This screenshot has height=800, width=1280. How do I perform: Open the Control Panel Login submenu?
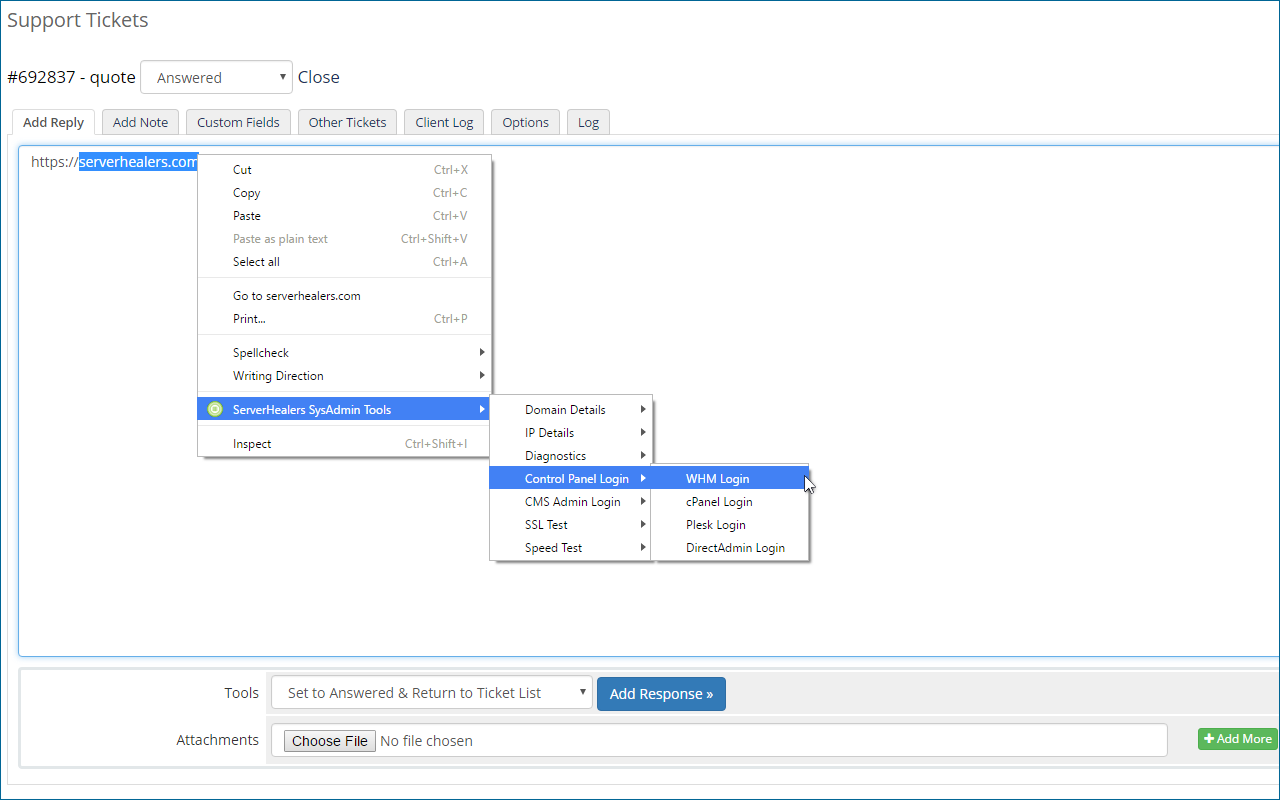tap(570, 479)
